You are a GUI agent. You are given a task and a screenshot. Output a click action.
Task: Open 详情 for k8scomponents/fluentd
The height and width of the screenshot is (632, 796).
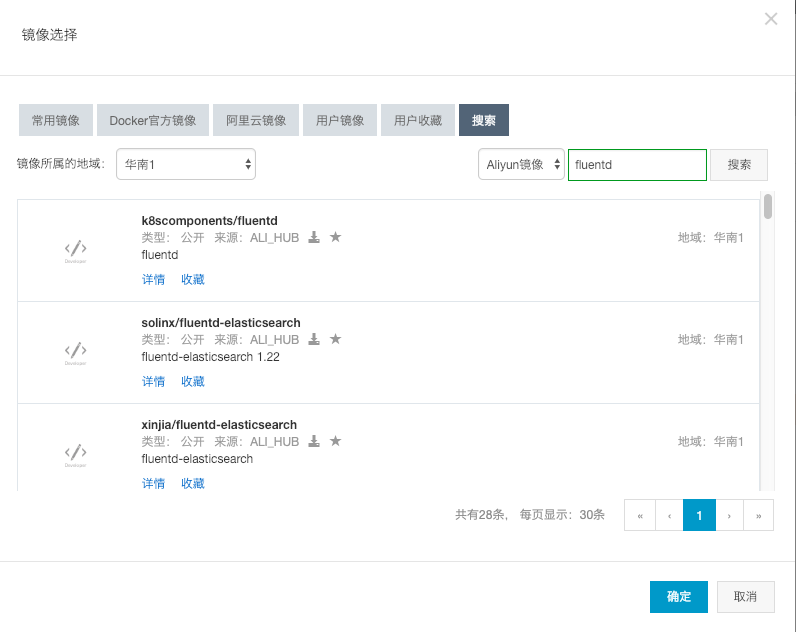pos(153,279)
